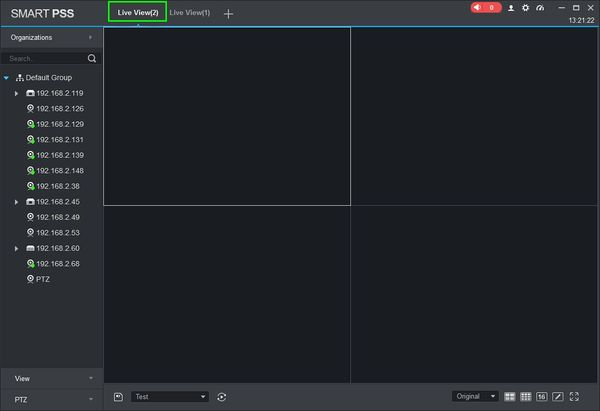Screen dimensions: 600x411
Task: Switch to the Live View(1) tab
Action: pyautogui.click(x=190, y=13)
